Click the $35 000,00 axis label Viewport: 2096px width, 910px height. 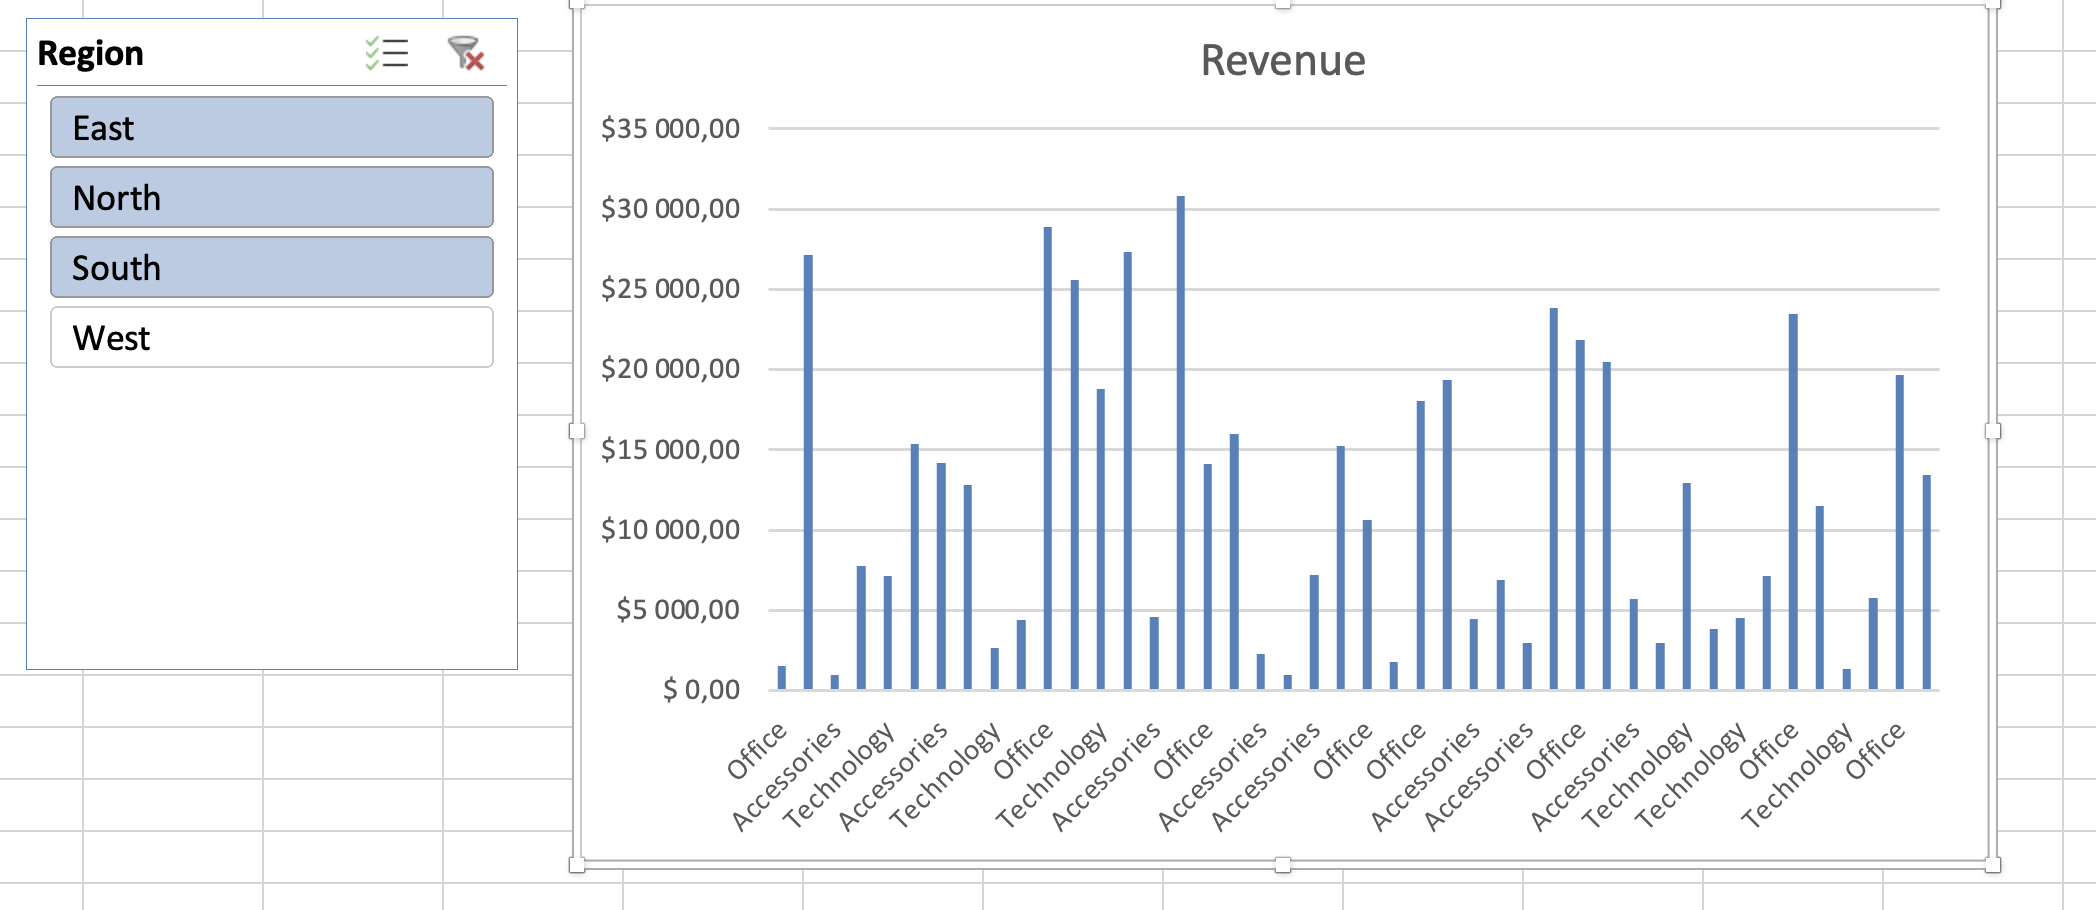670,129
